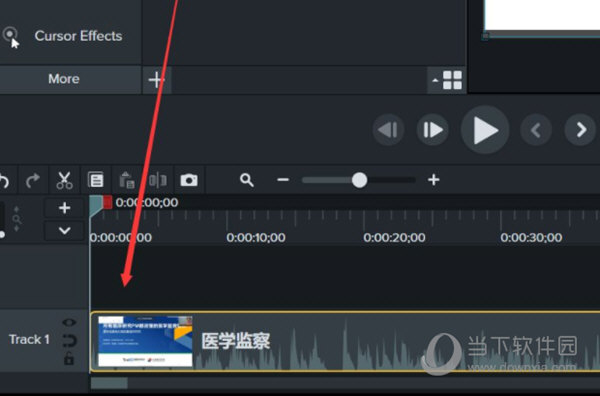600x396 pixels.
Task: Zoom out the timeline with minus
Action: pos(283,179)
